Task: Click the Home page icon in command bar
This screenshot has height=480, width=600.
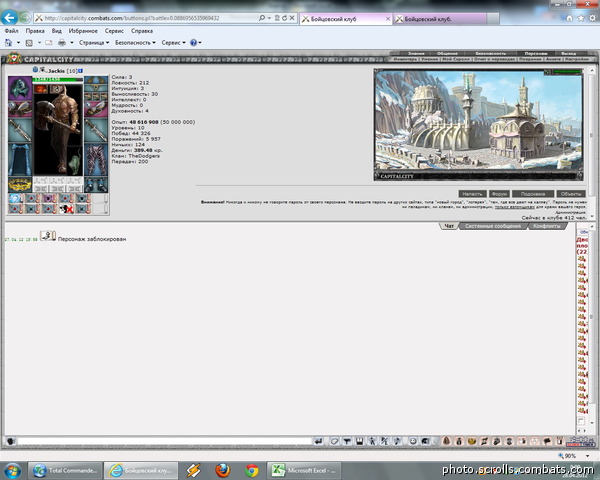Action: click(8, 42)
